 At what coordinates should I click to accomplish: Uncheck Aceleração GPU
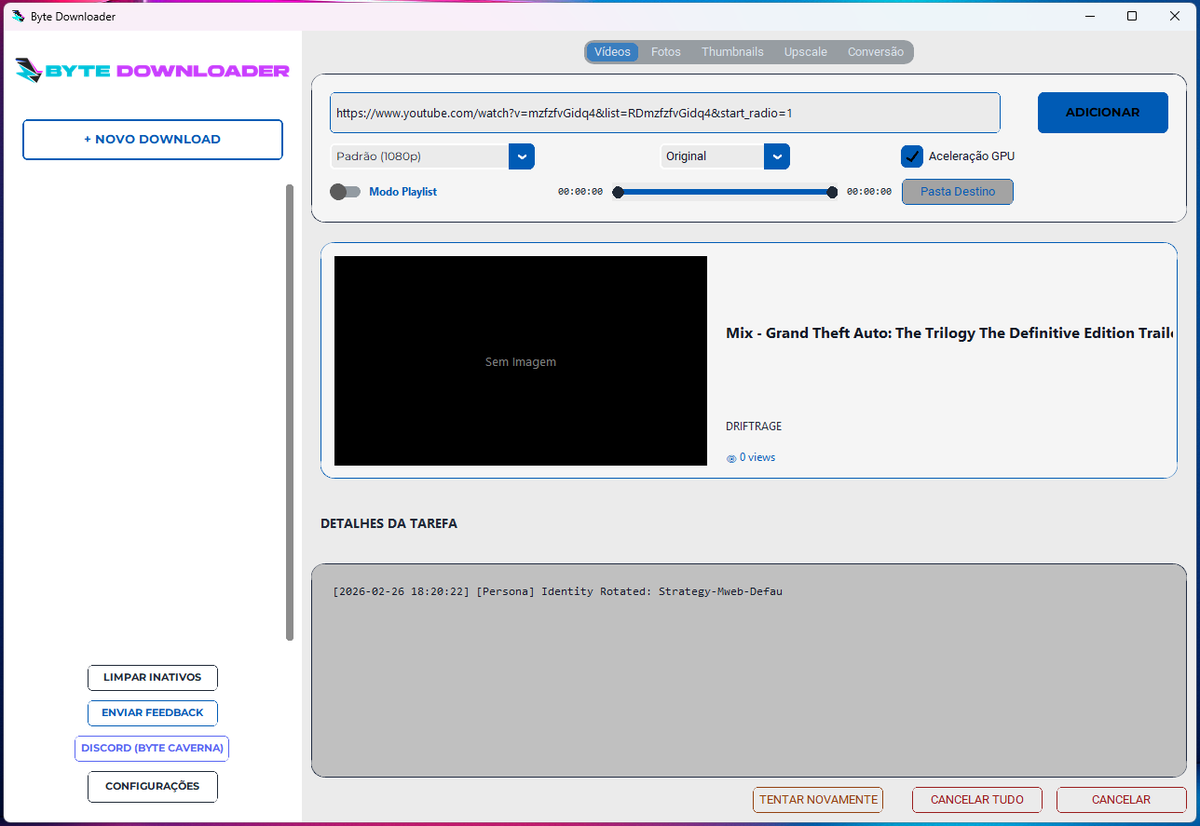(911, 156)
